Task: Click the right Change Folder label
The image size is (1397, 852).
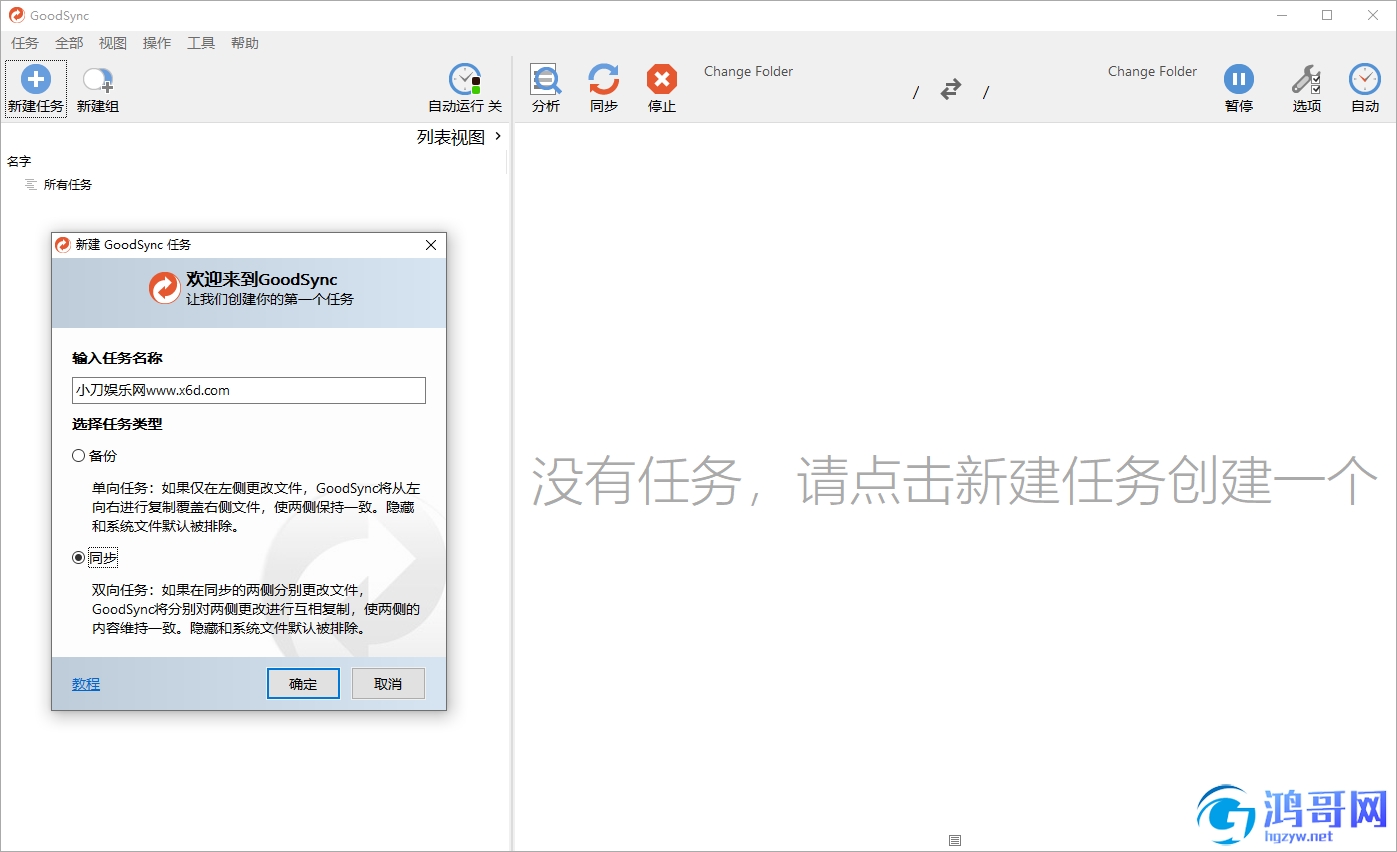Action: click(1152, 71)
